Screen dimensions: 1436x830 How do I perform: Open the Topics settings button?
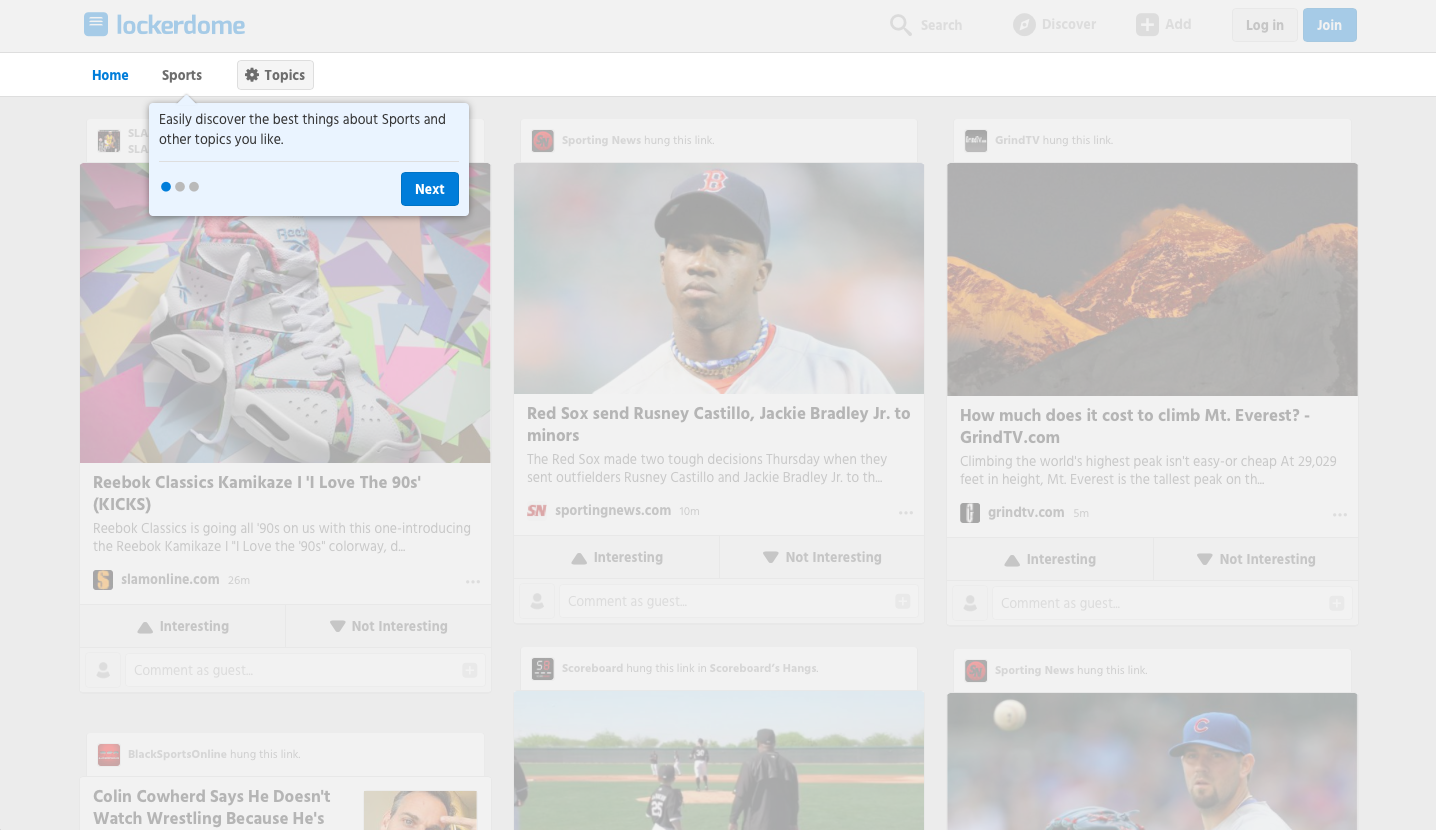click(275, 75)
